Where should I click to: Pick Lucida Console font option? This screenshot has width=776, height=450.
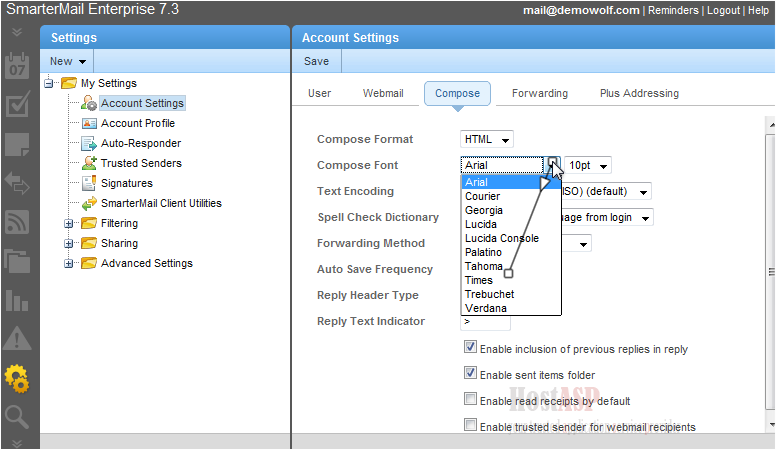[x=511, y=238]
